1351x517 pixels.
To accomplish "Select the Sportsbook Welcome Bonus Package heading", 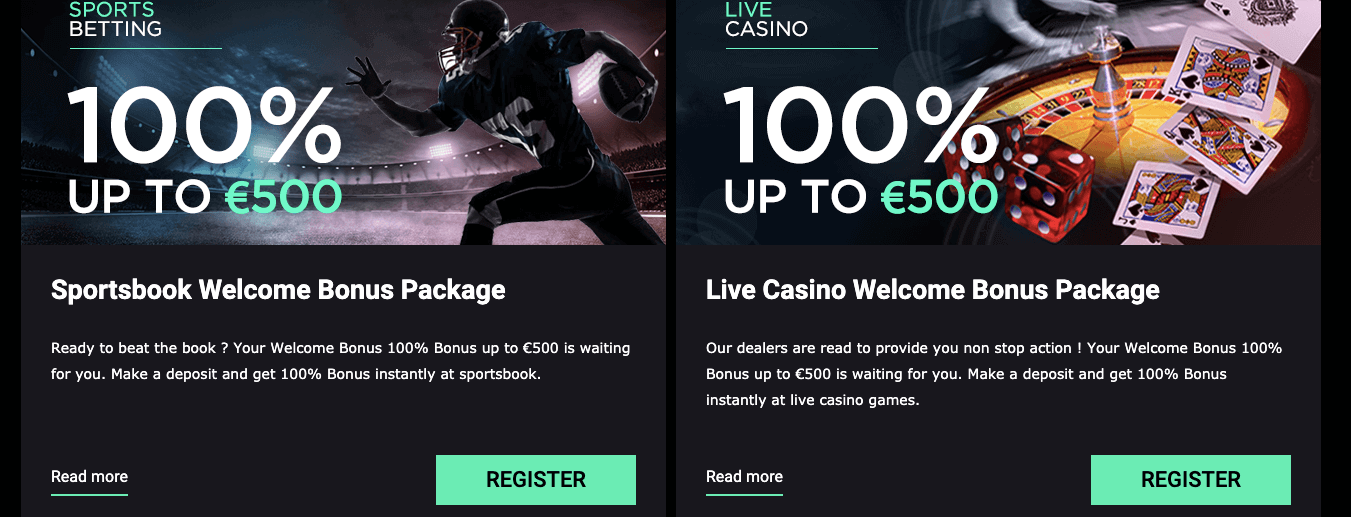I will point(278,290).
